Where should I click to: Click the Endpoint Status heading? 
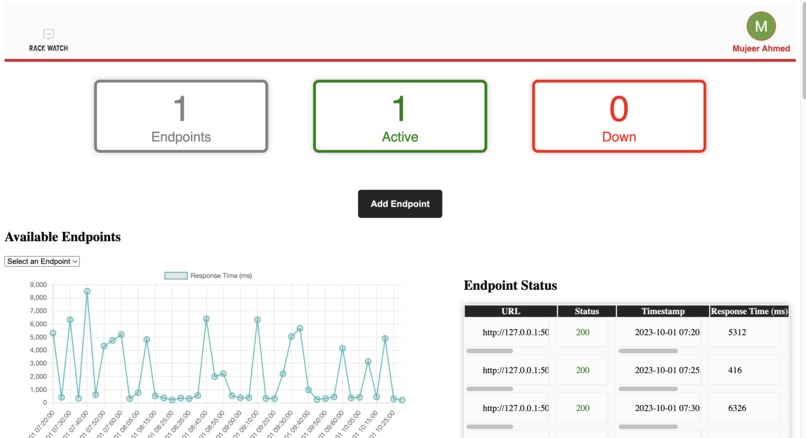coord(510,285)
